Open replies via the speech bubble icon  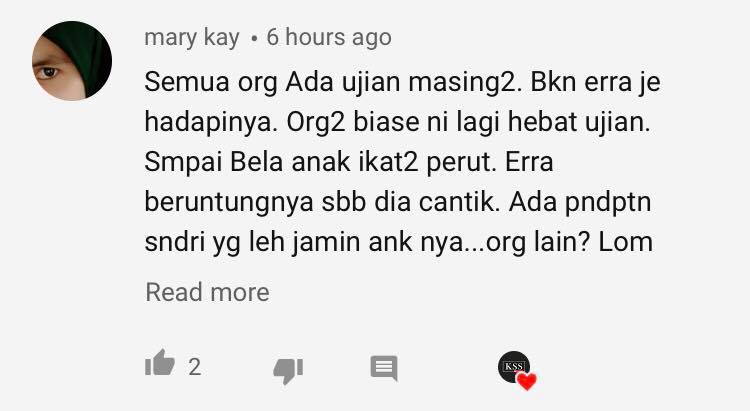pyautogui.click(x=384, y=368)
